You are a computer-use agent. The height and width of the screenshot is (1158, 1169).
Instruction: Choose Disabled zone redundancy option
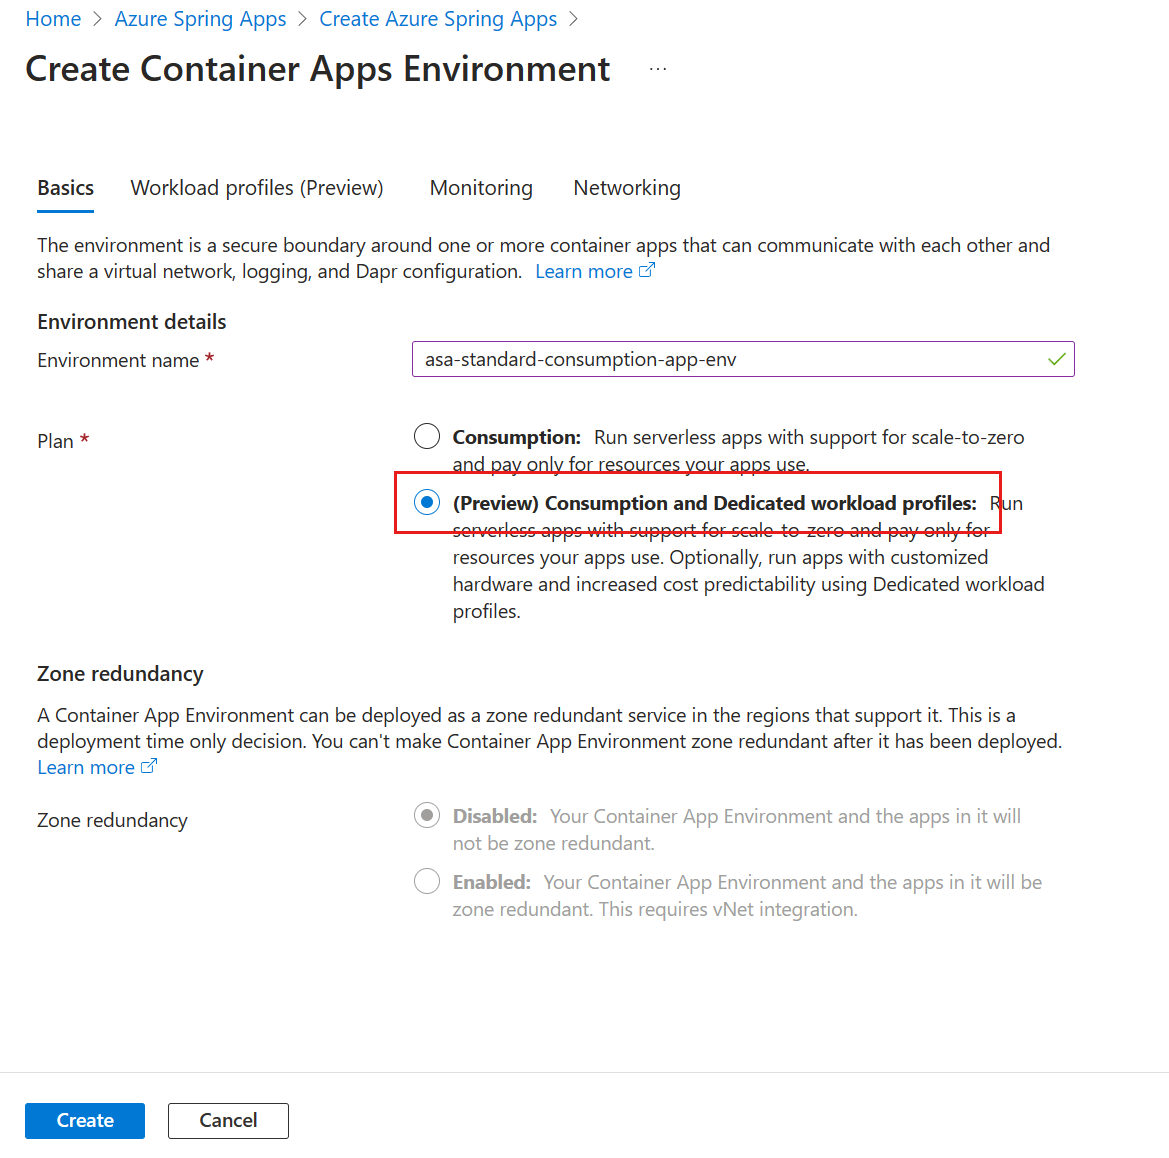click(x=427, y=816)
